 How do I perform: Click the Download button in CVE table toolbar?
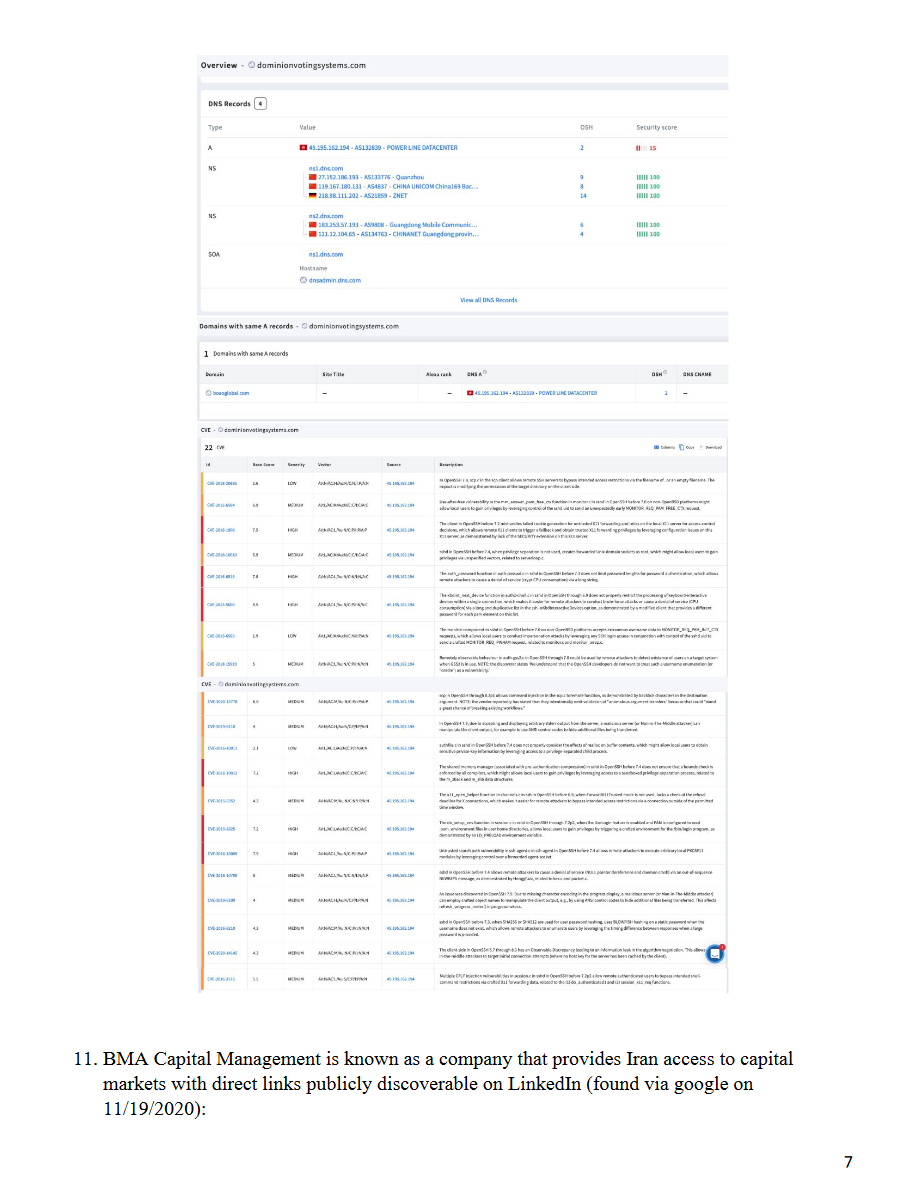[x=710, y=447]
